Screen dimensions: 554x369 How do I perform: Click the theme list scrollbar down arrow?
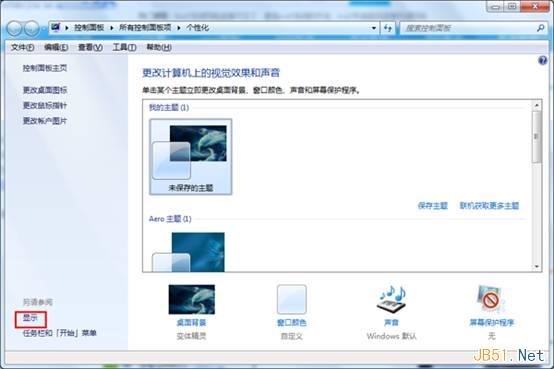click(x=537, y=267)
